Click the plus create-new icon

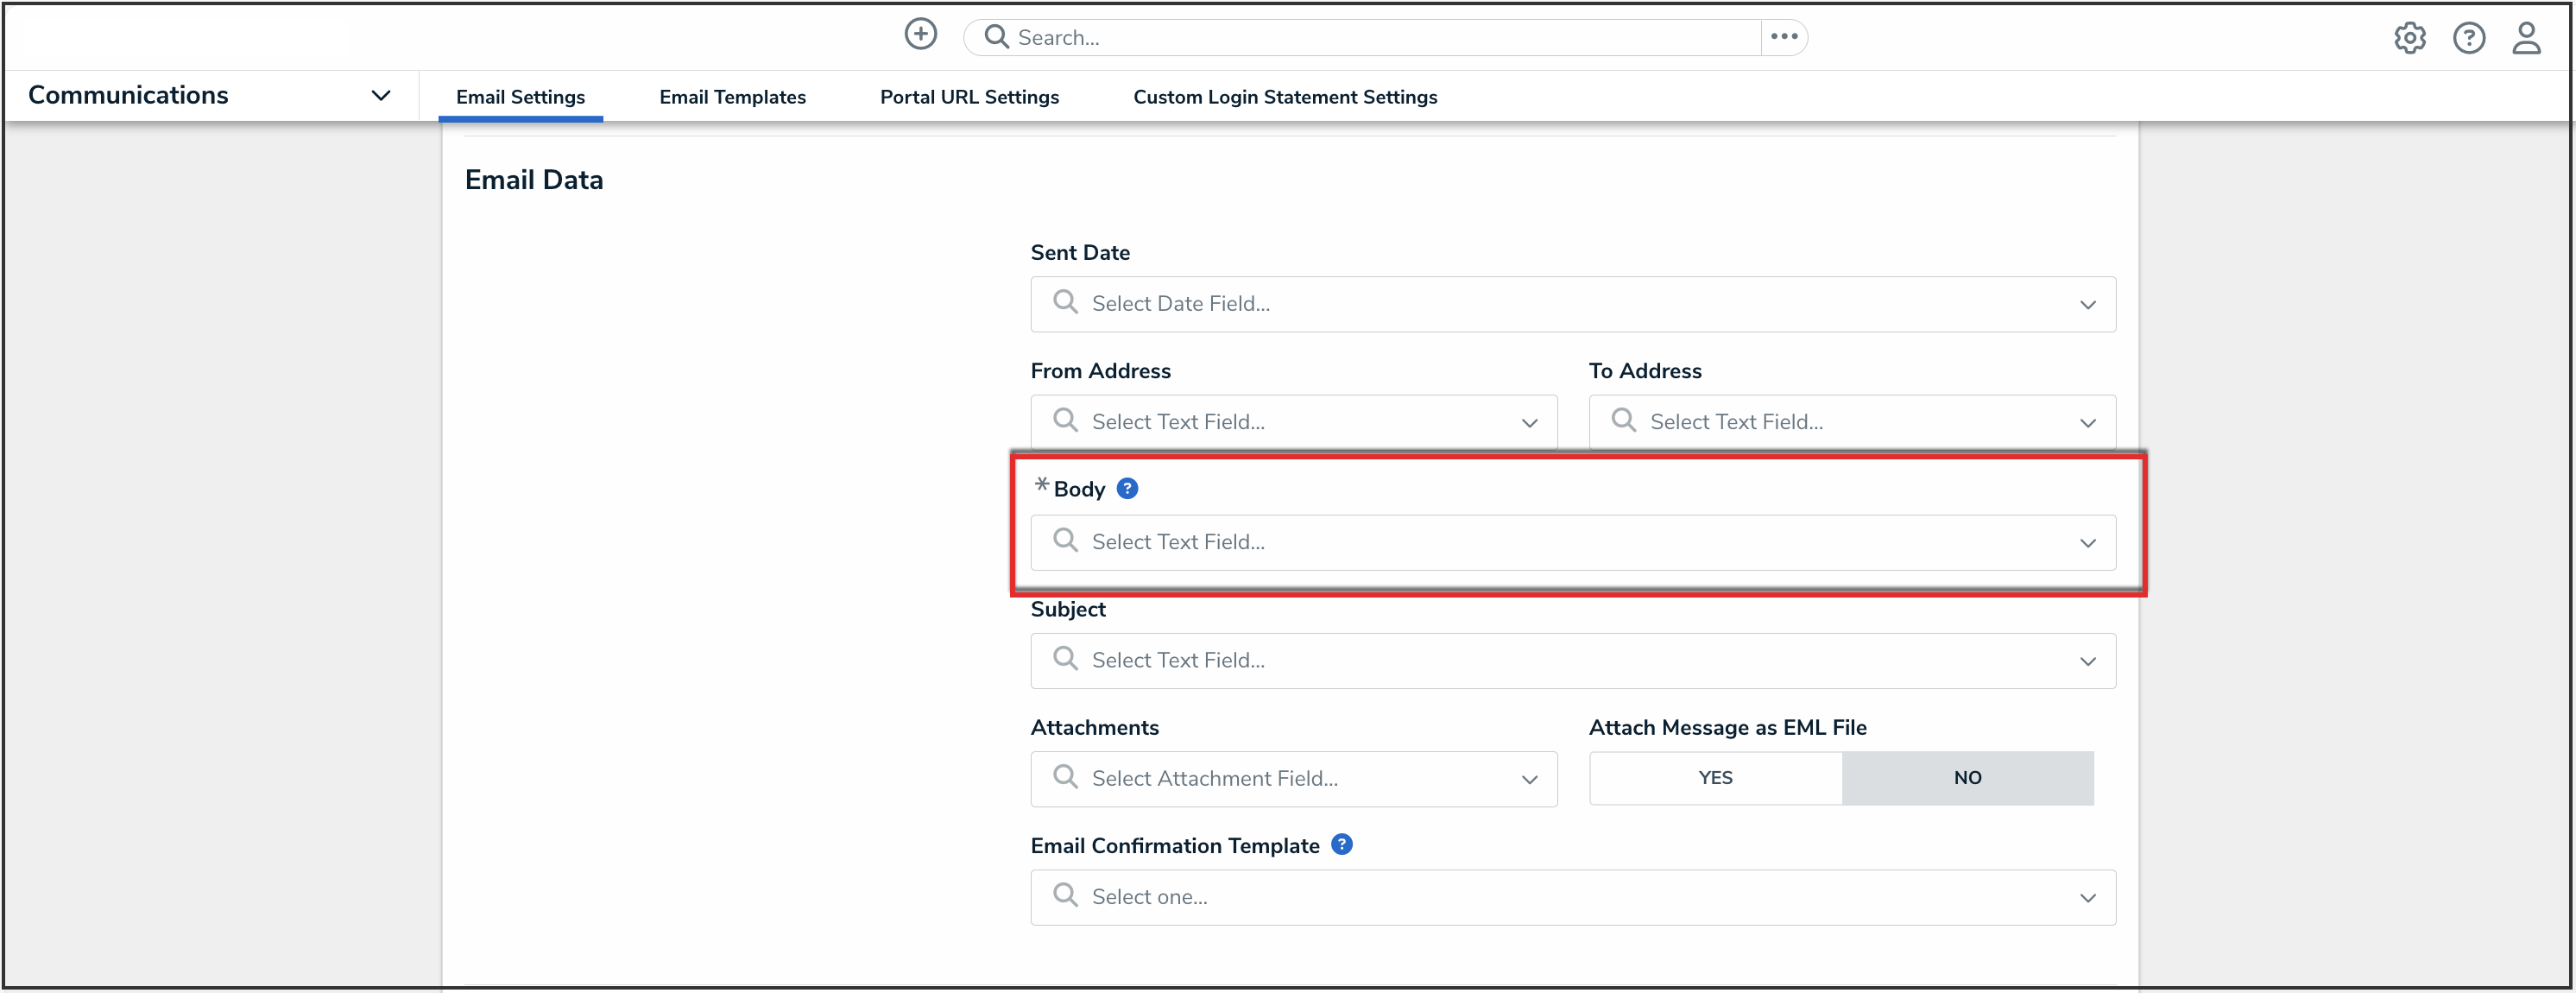point(920,35)
